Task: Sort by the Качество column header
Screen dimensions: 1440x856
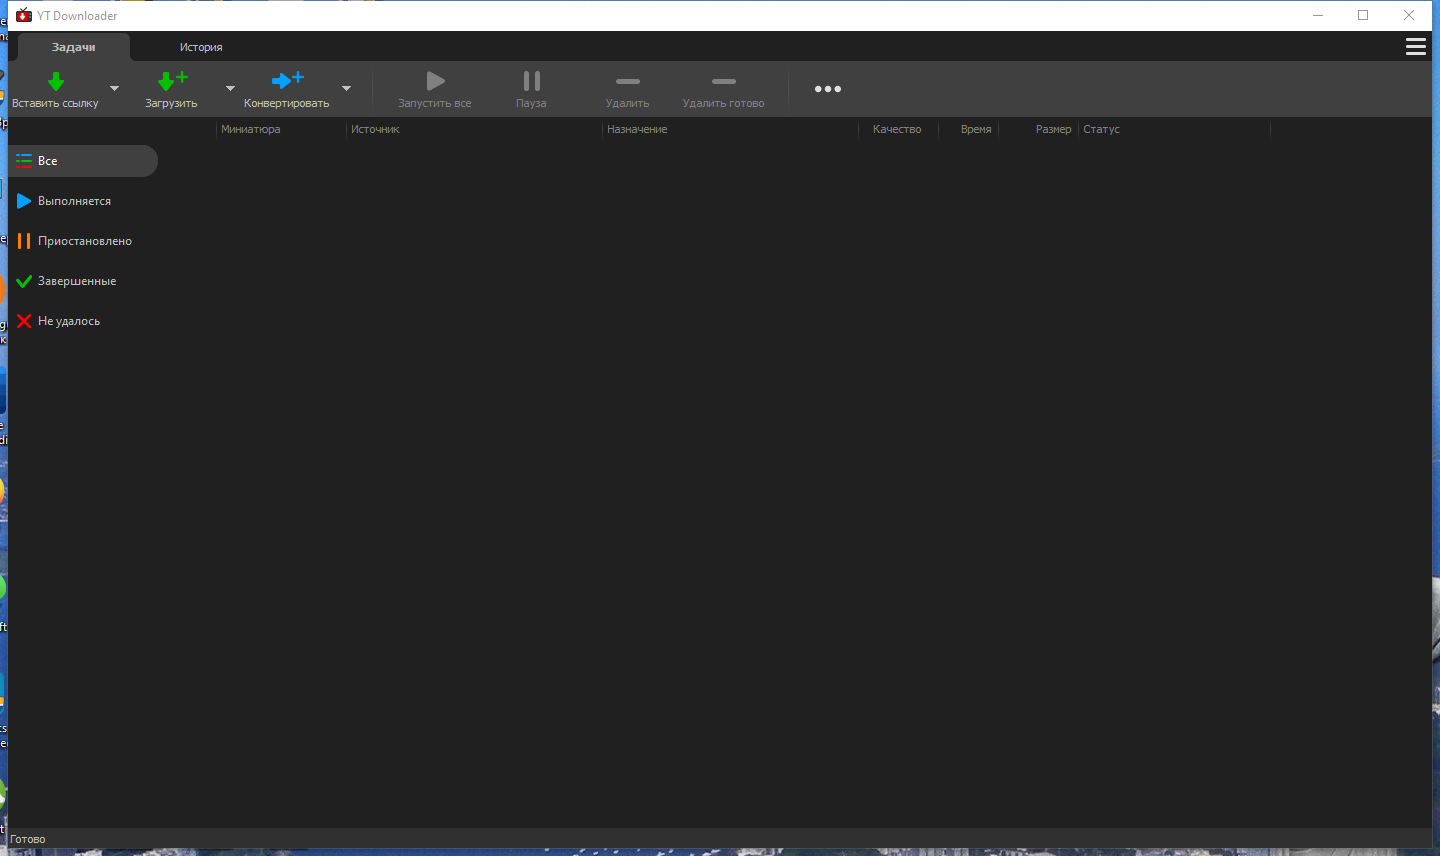Action: [x=897, y=129]
